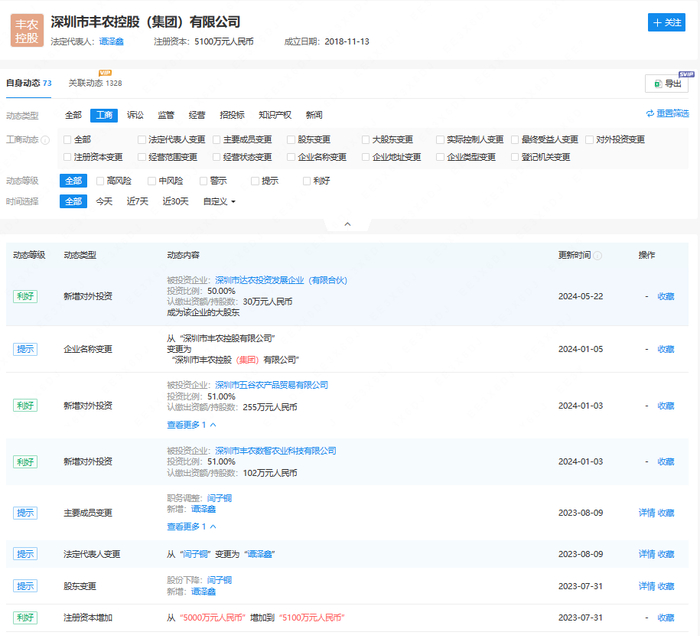Tick the 高风险 level checkbox

tap(100, 181)
